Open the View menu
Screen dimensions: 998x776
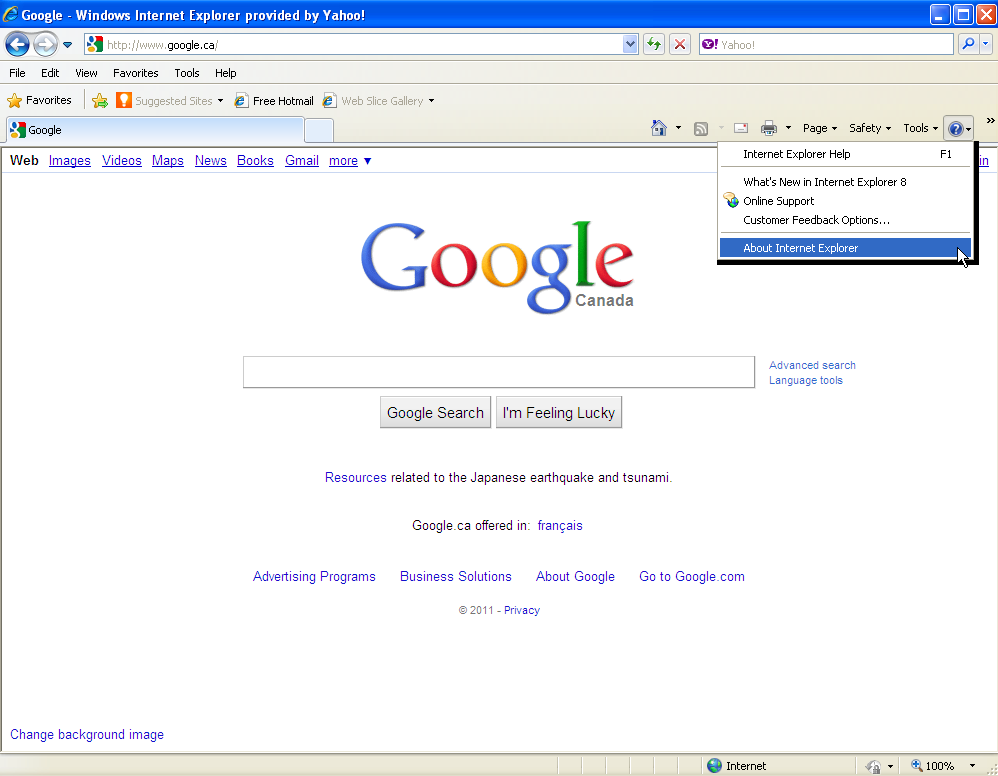[86, 73]
